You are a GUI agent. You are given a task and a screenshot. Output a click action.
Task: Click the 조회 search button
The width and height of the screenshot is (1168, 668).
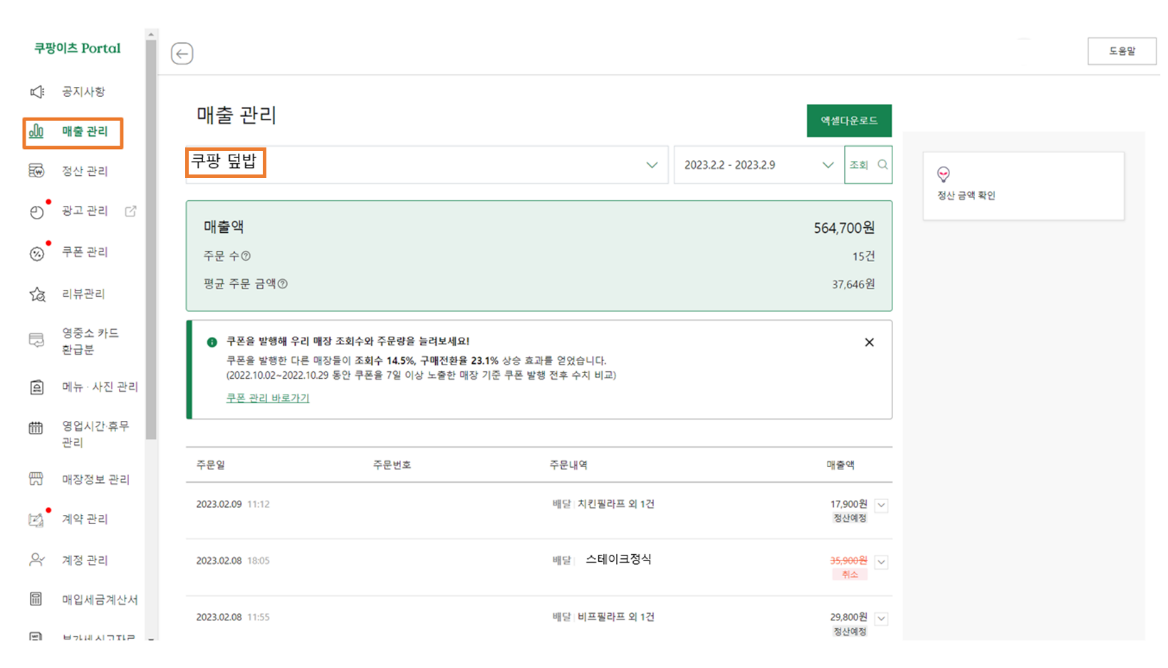click(868, 165)
